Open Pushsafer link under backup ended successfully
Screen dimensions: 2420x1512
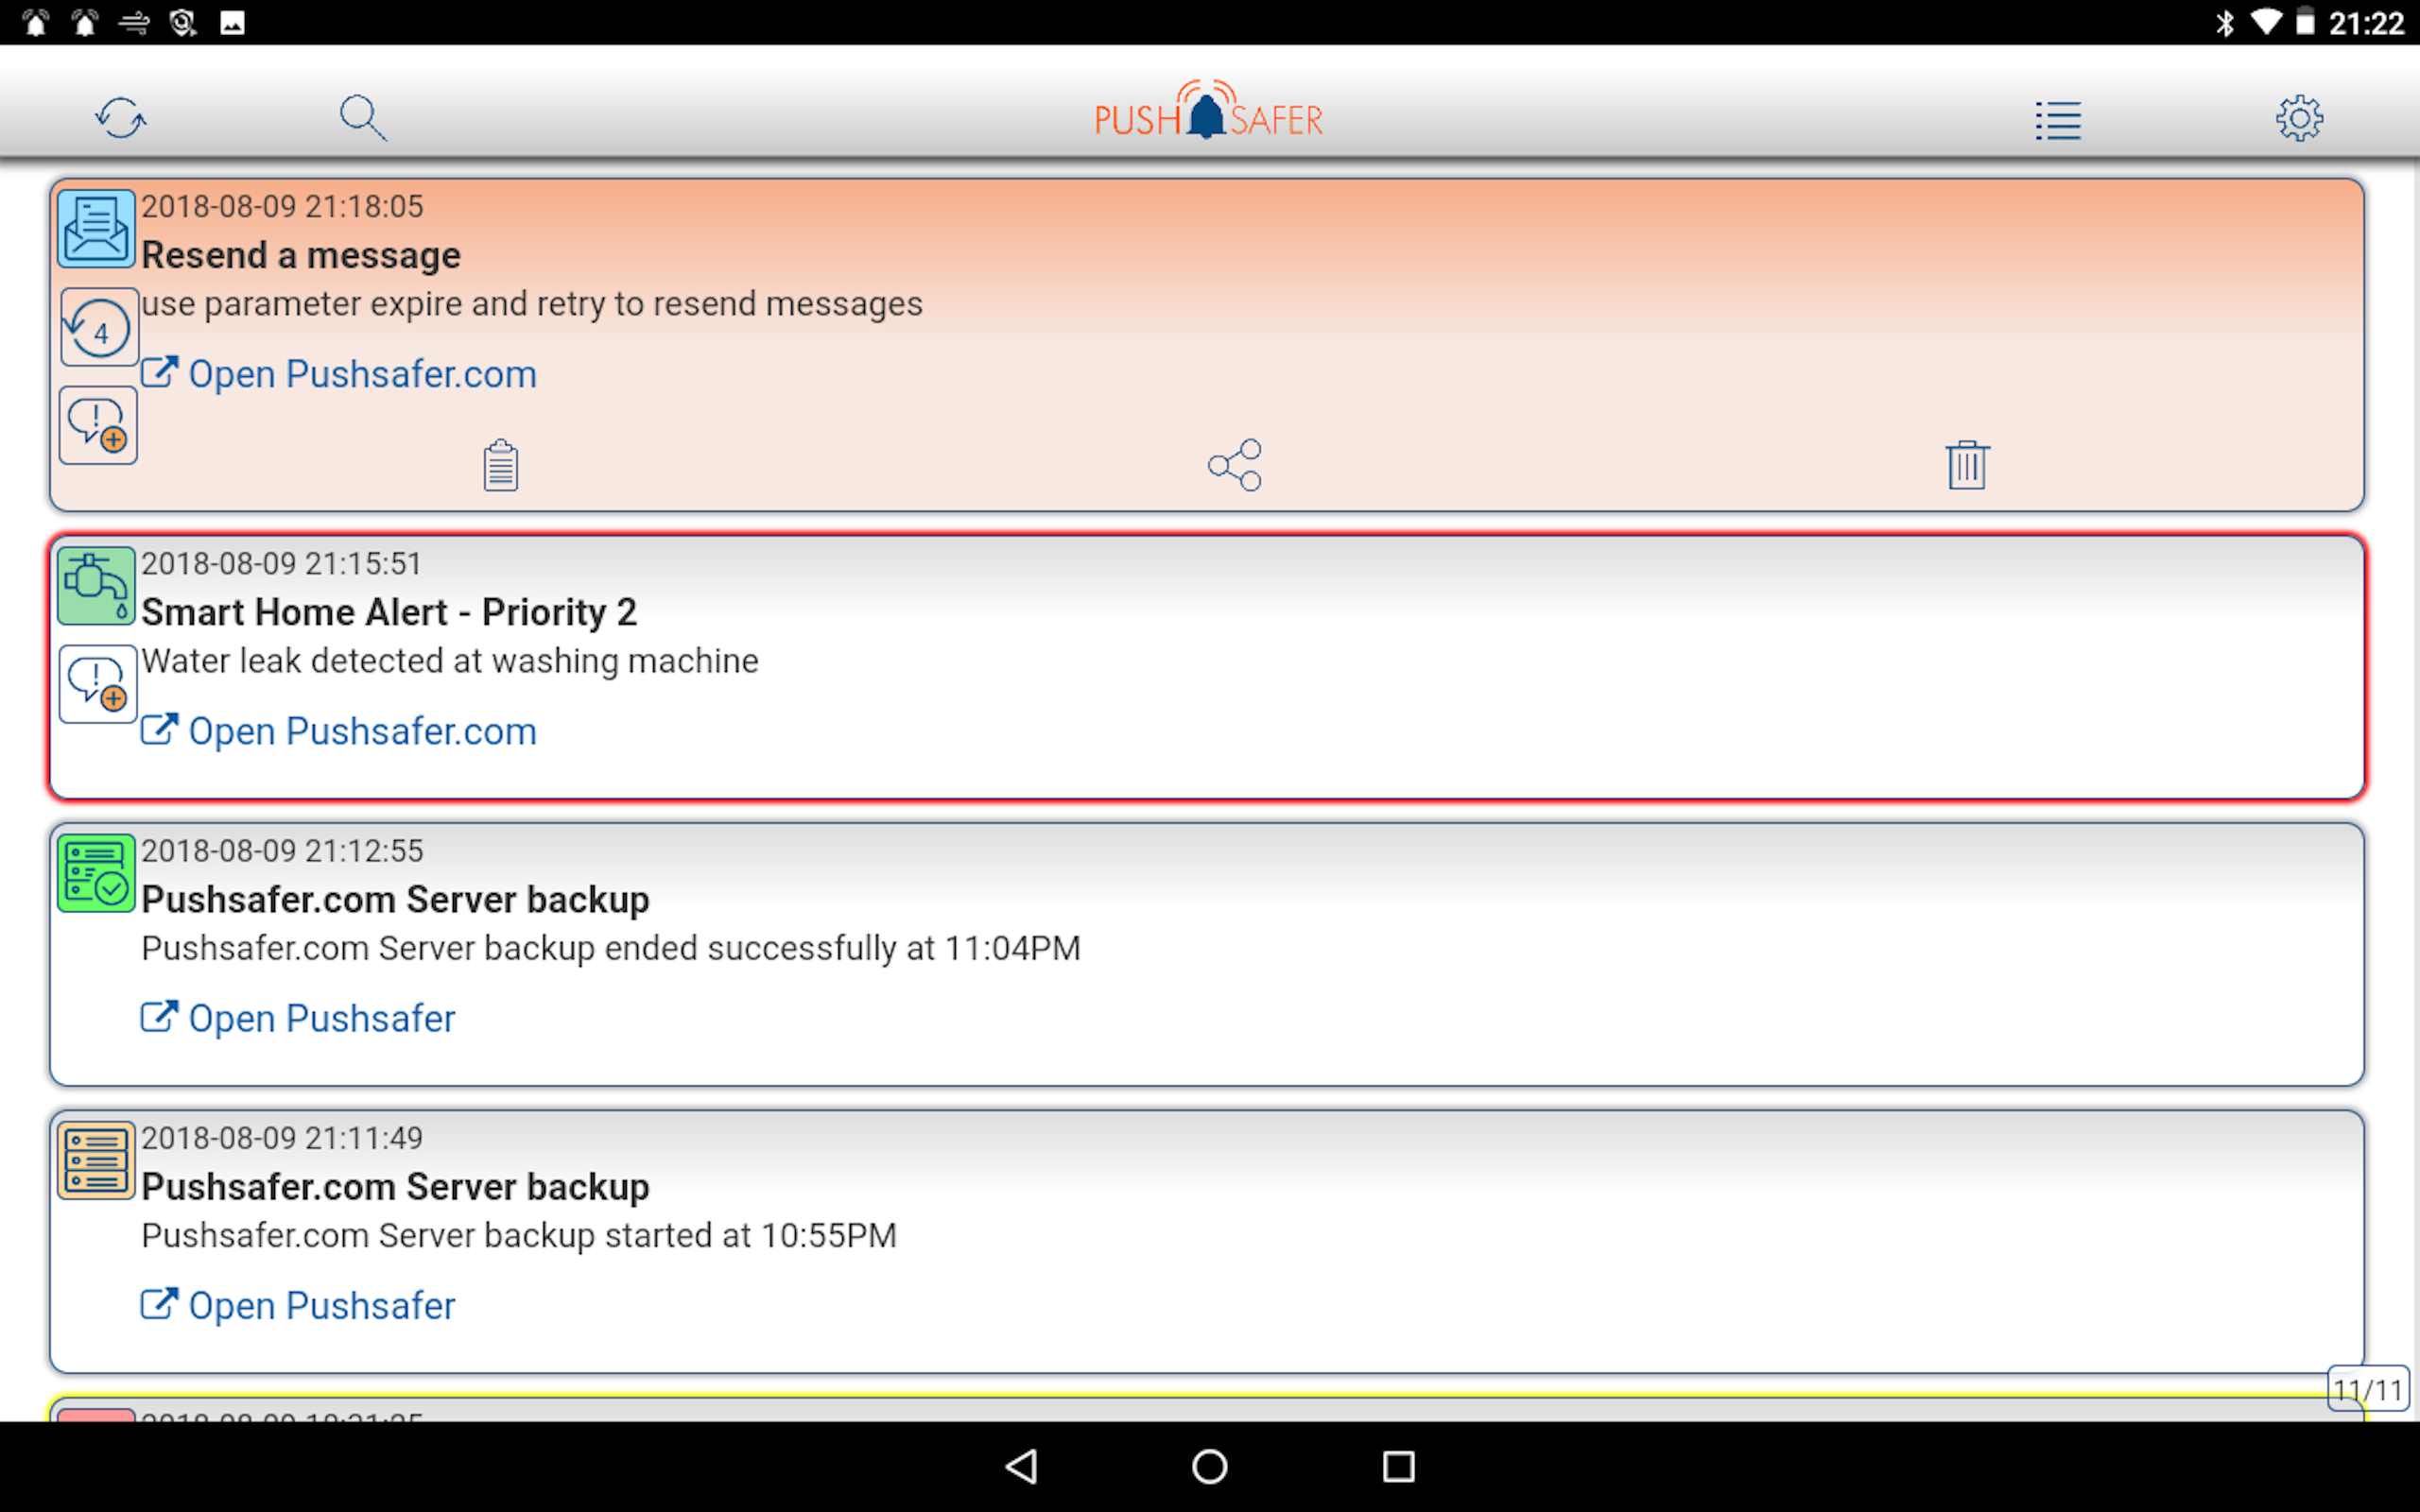298,1018
